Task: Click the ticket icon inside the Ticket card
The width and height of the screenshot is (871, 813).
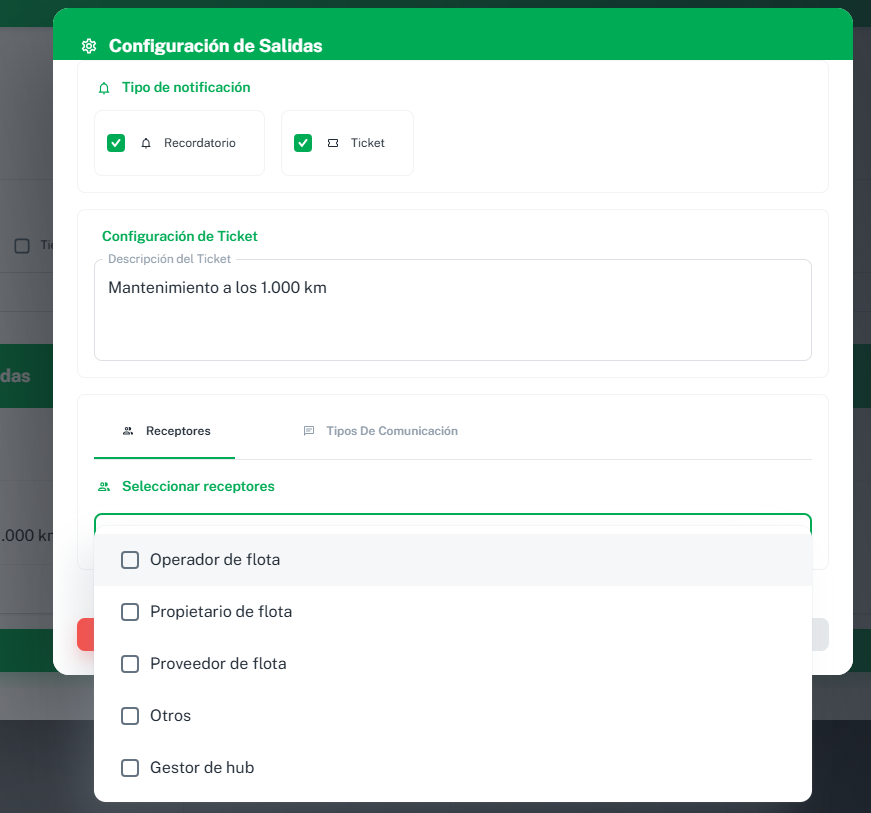Action: point(333,143)
